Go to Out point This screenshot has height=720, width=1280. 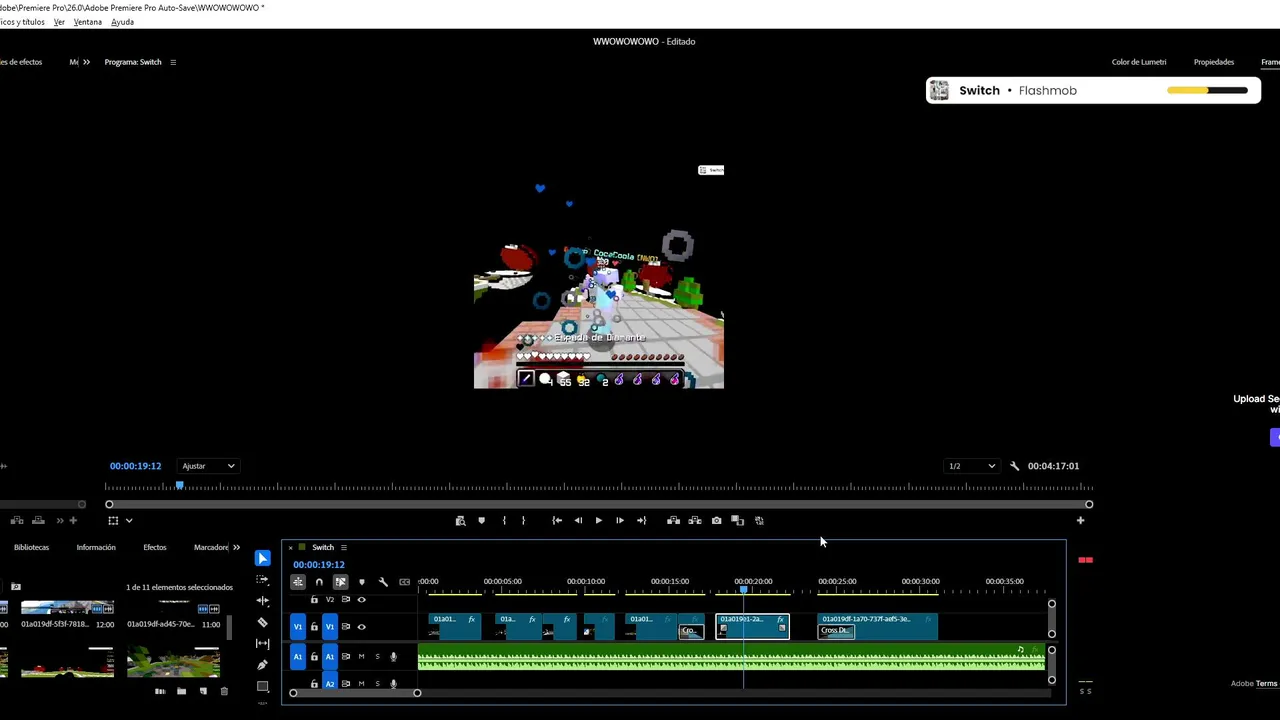[x=642, y=521]
